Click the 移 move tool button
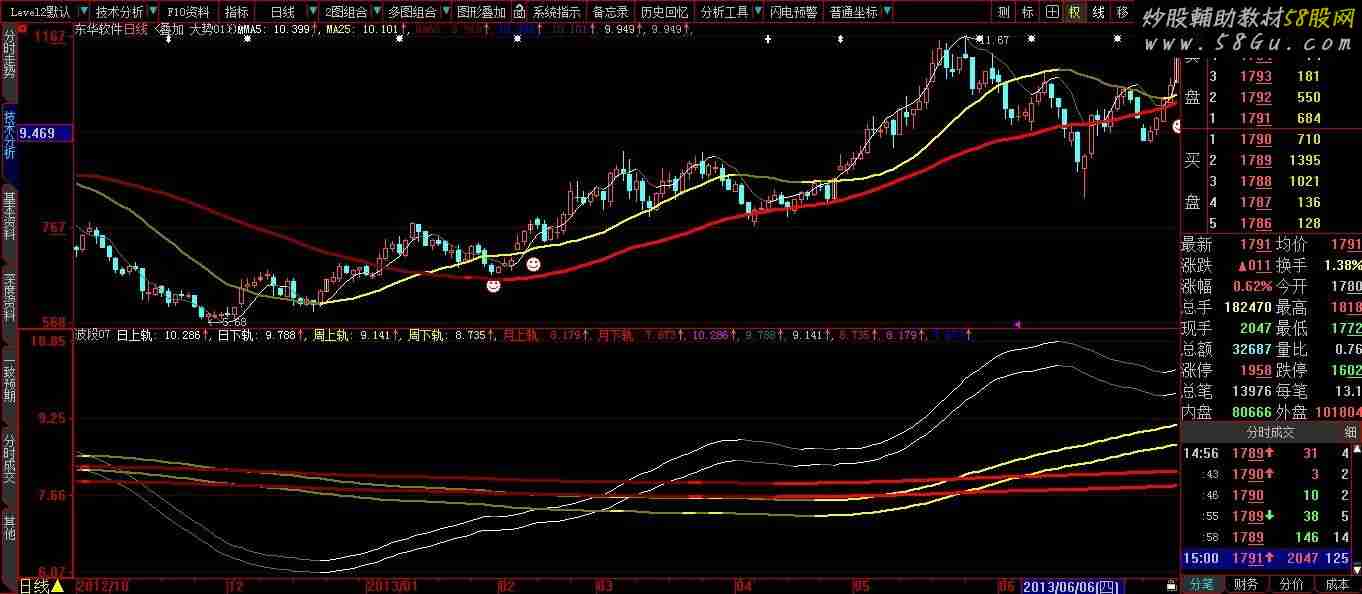The width and height of the screenshot is (1362, 594). [1122, 12]
